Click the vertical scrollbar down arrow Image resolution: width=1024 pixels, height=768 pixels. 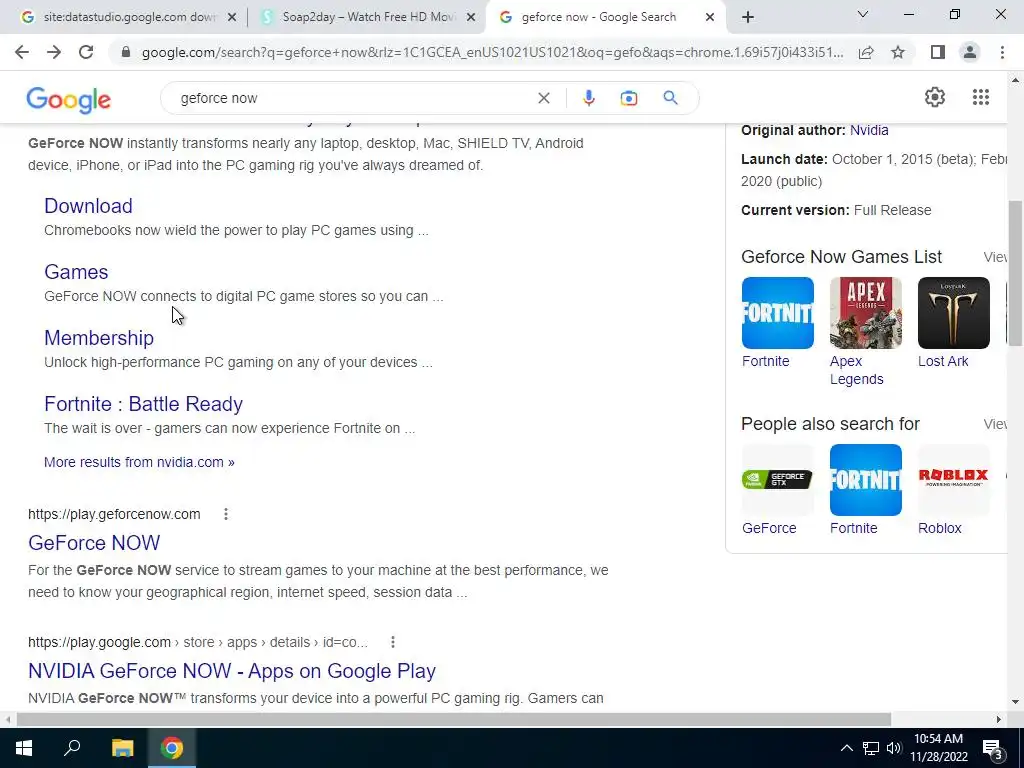(x=1015, y=702)
